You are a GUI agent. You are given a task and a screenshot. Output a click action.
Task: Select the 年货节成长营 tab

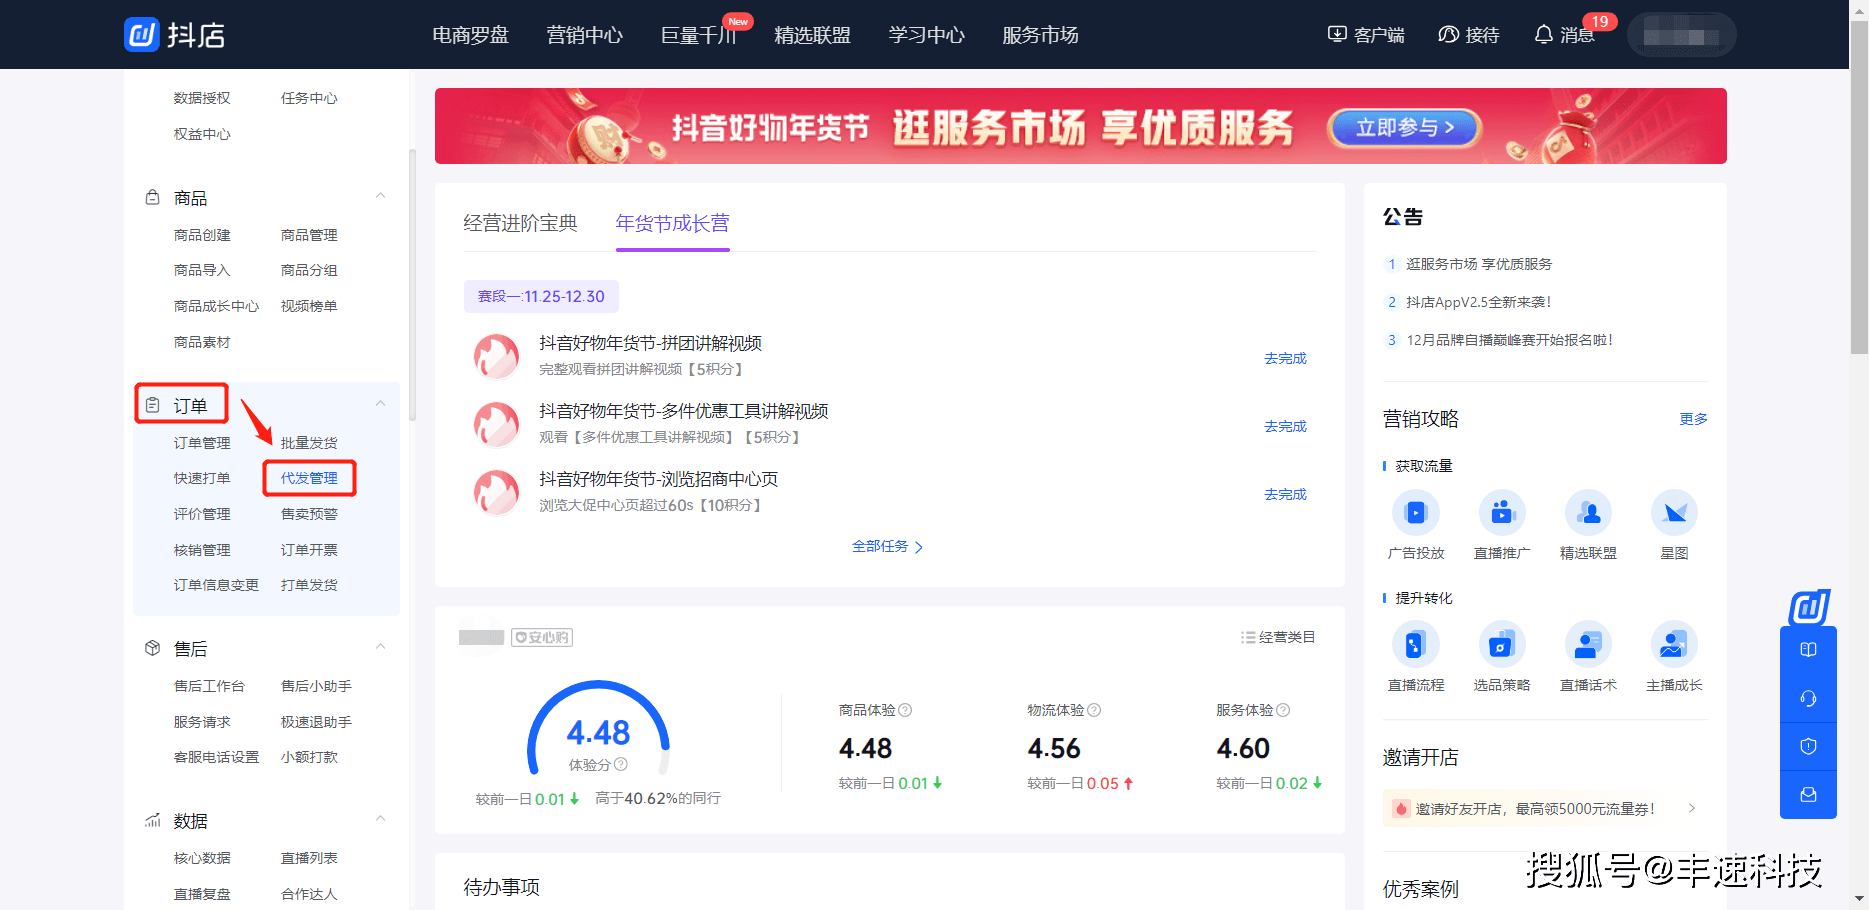click(x=673, y=223)
